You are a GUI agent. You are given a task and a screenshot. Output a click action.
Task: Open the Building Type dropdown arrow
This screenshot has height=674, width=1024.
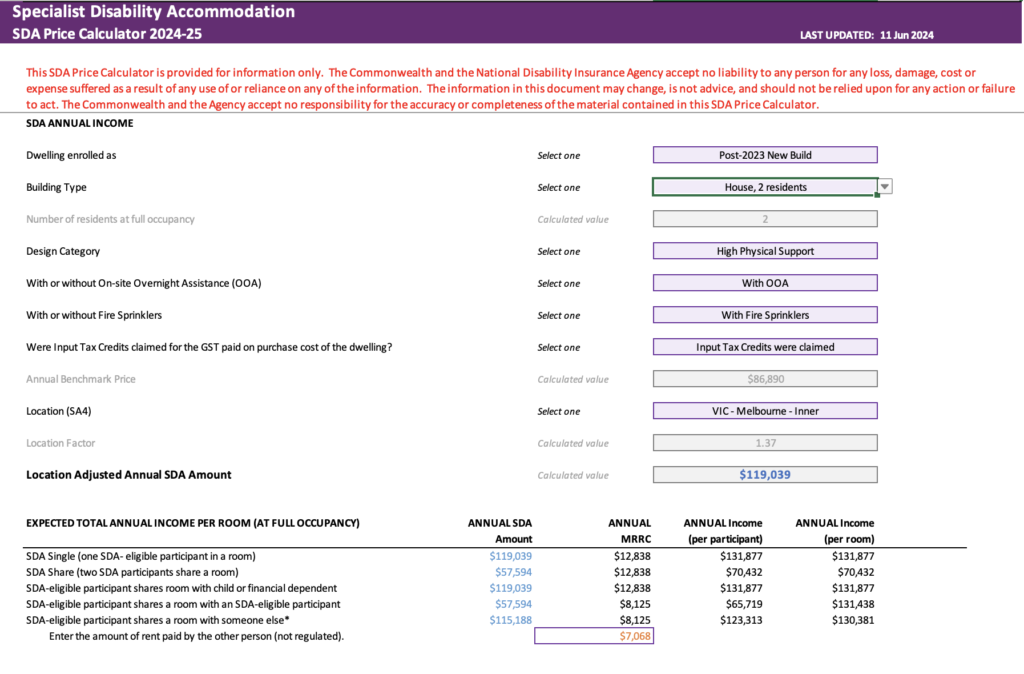click(x=884, y=186)
